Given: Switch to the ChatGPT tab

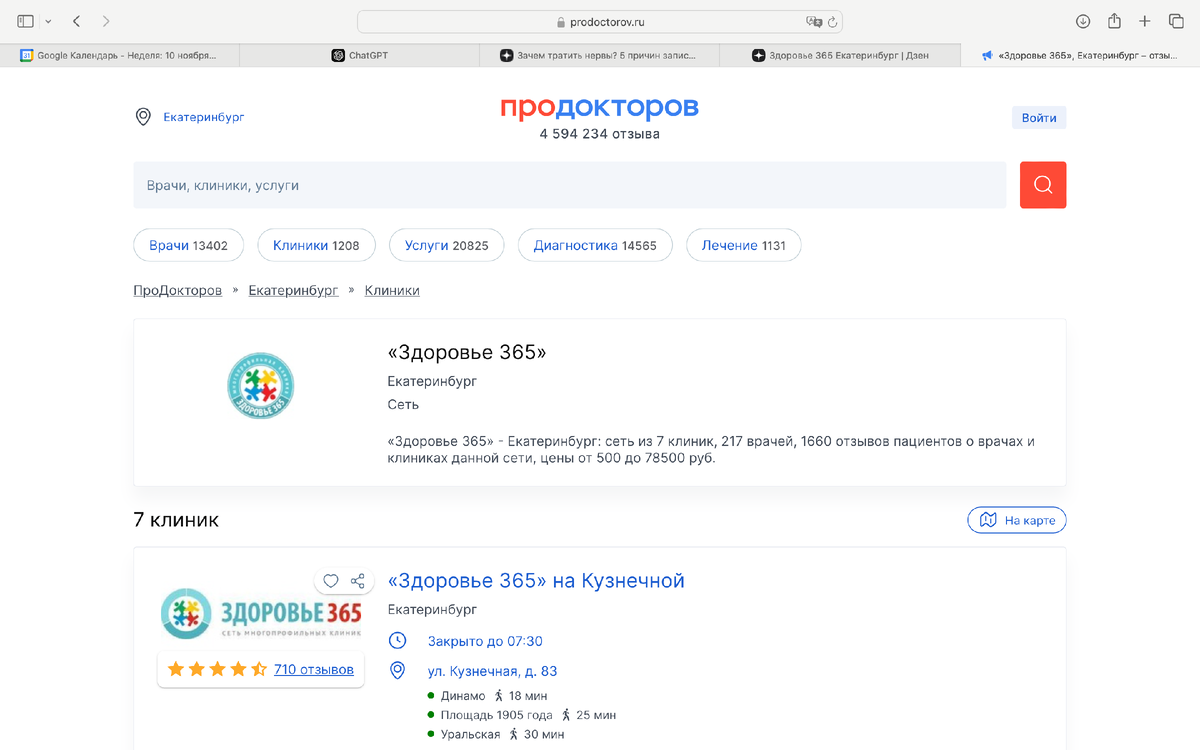Looking at the screenshot, I should 360,55.
